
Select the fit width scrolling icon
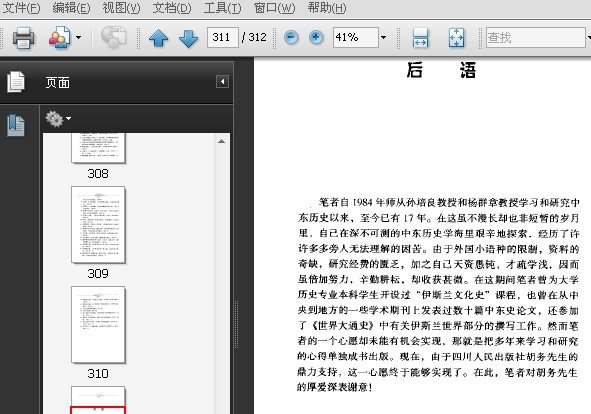tap(420, 37)
